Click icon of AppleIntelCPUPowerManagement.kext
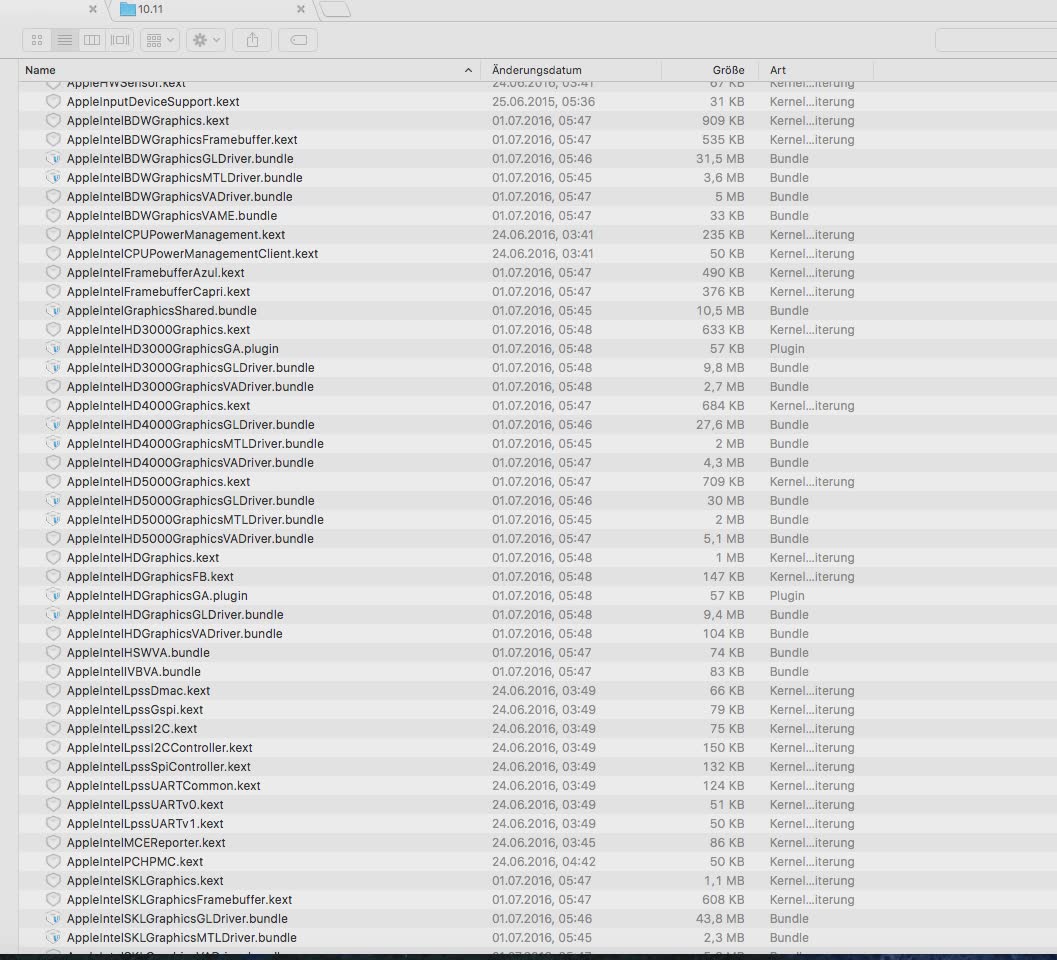1057x960 pixels. tap(53, 235)
